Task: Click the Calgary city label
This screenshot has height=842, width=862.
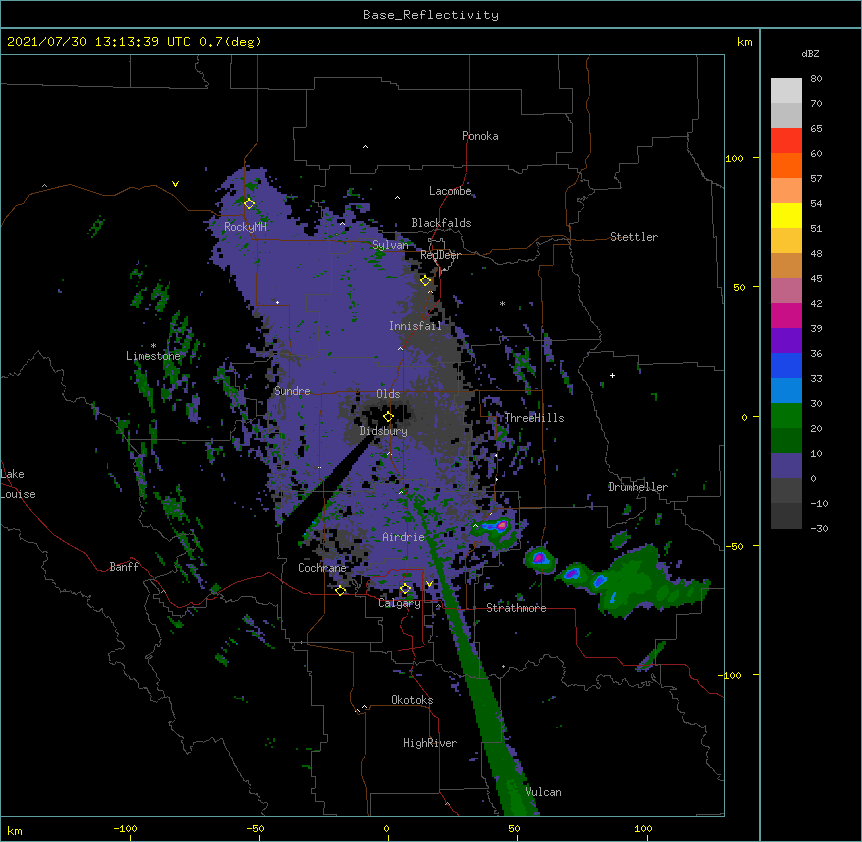Action: pos(399,603)
